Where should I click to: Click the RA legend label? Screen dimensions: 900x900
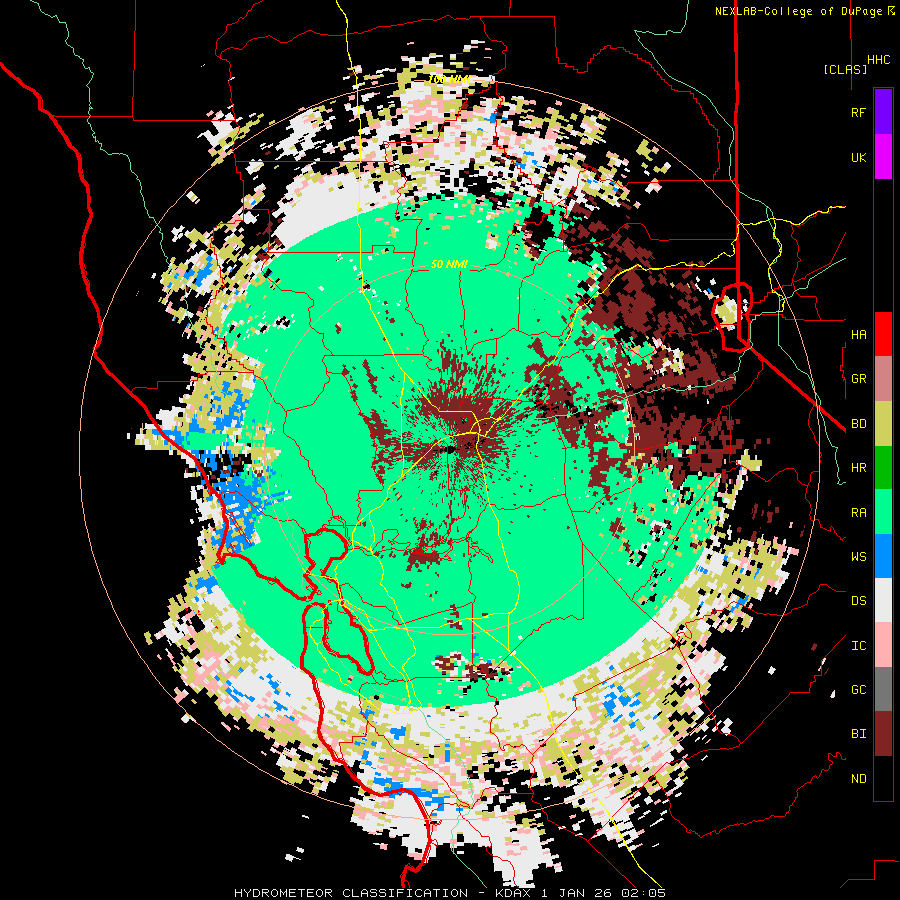tap(858, 513)
